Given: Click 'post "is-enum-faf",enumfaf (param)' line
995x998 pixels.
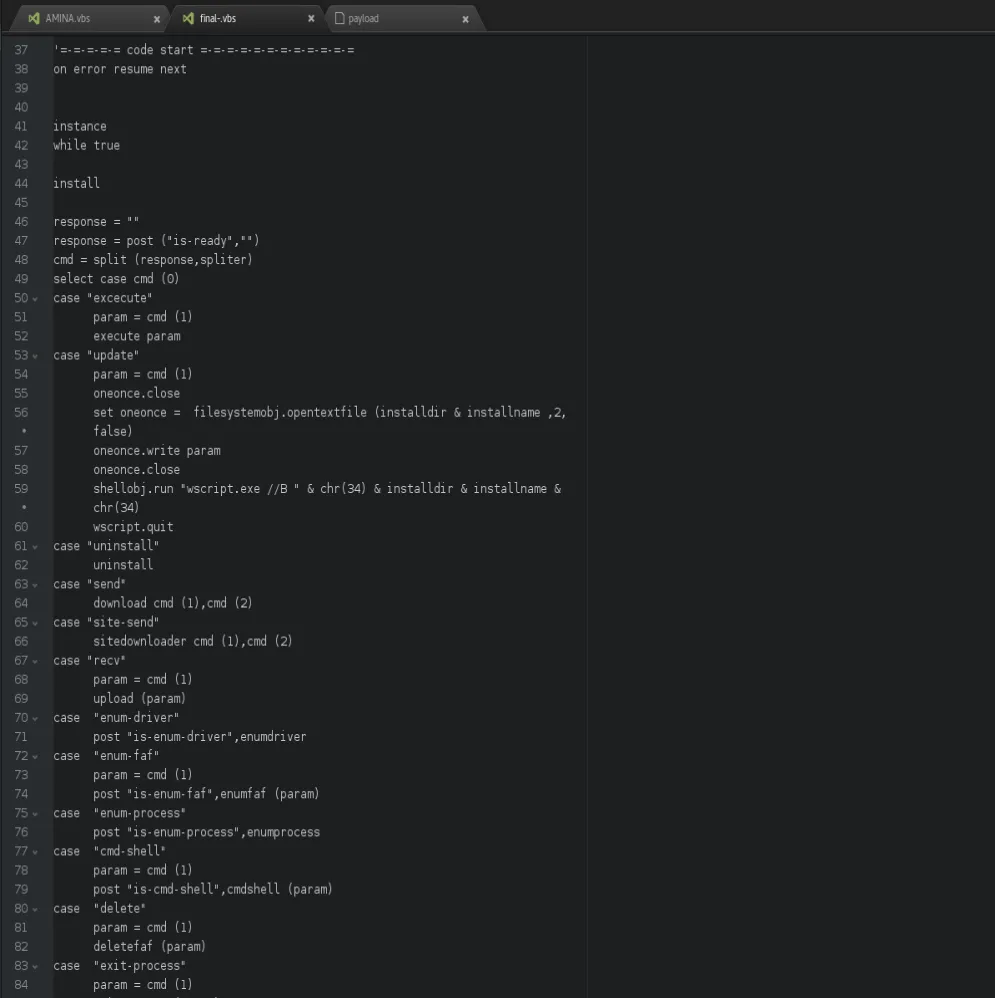Looking at the screenshot, I should click(x=206, y=794).
